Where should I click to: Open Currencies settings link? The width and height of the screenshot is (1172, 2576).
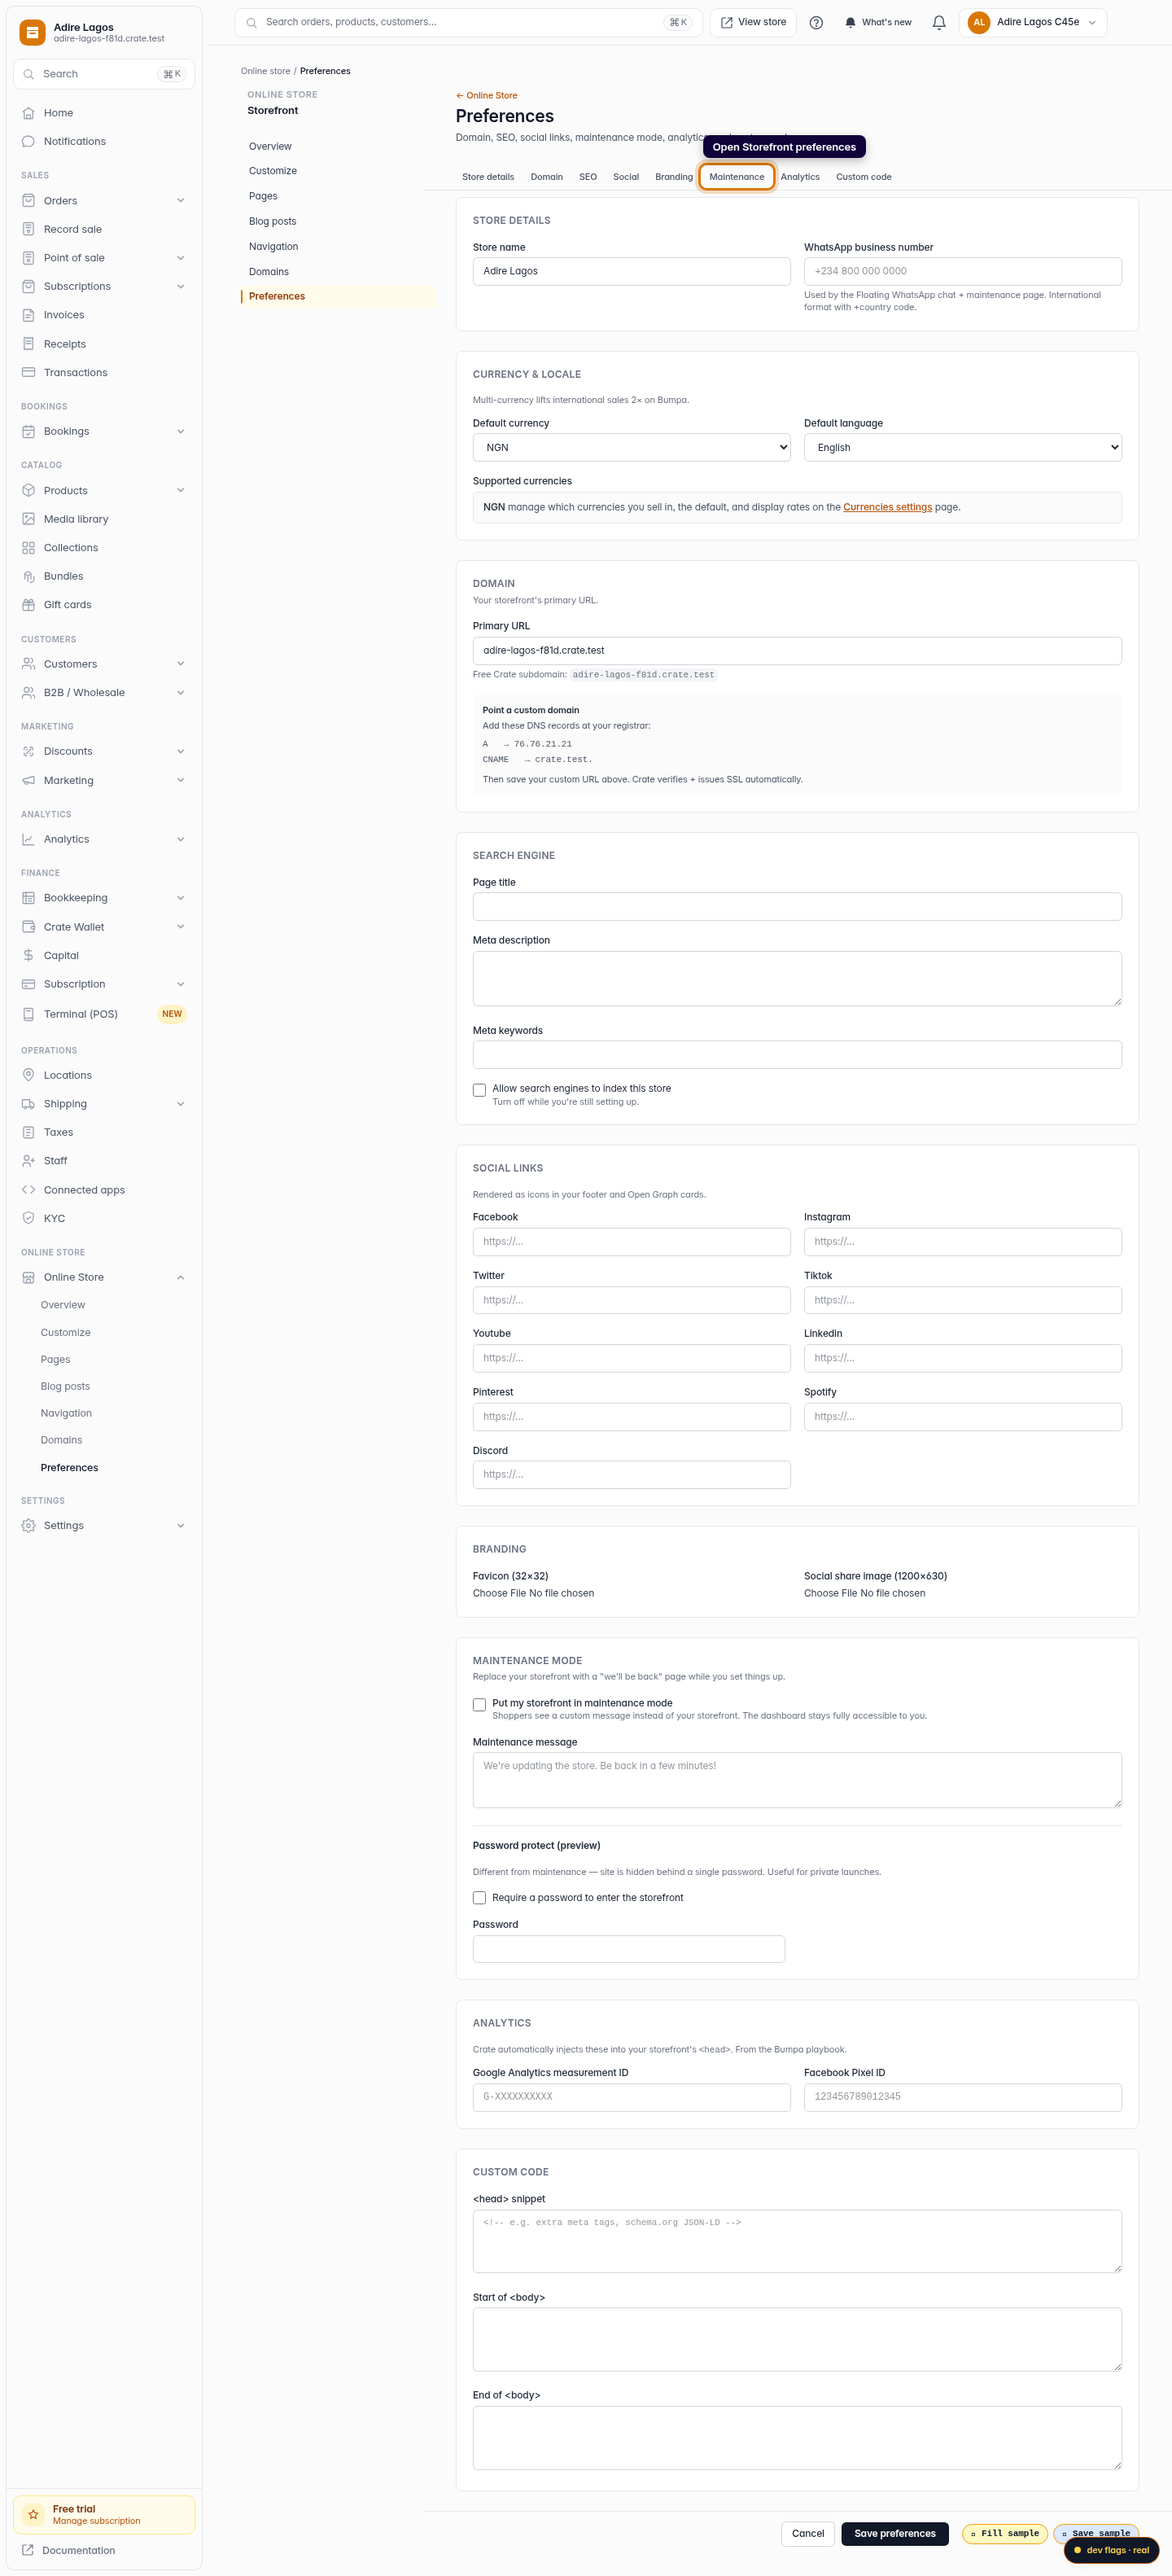887,507
